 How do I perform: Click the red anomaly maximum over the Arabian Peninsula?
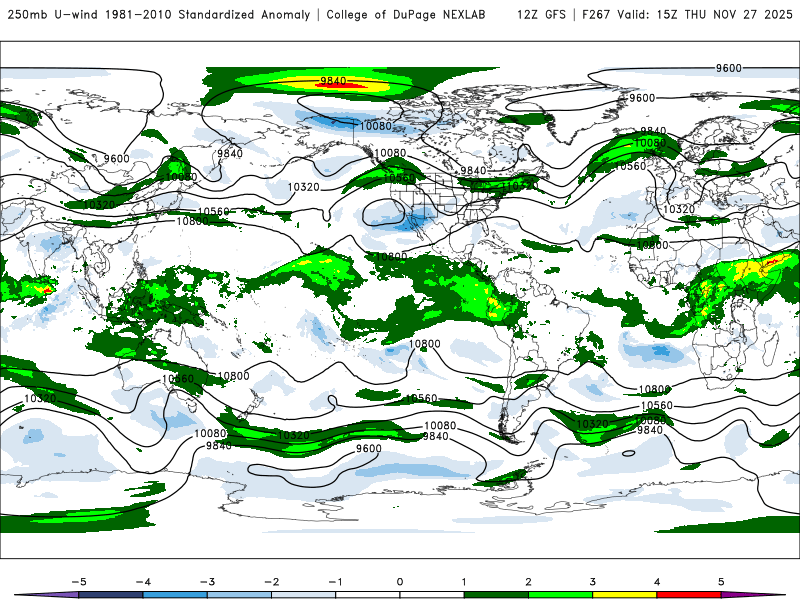point(770,262)
